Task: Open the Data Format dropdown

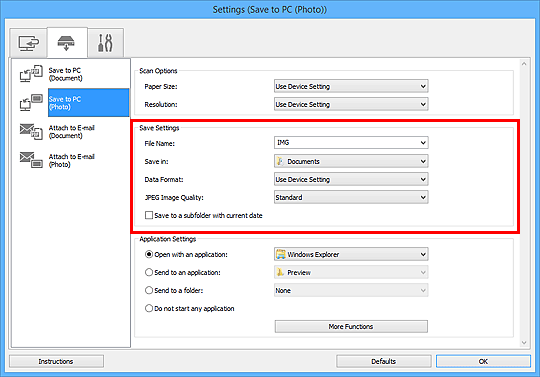Action: click(351, 179)
